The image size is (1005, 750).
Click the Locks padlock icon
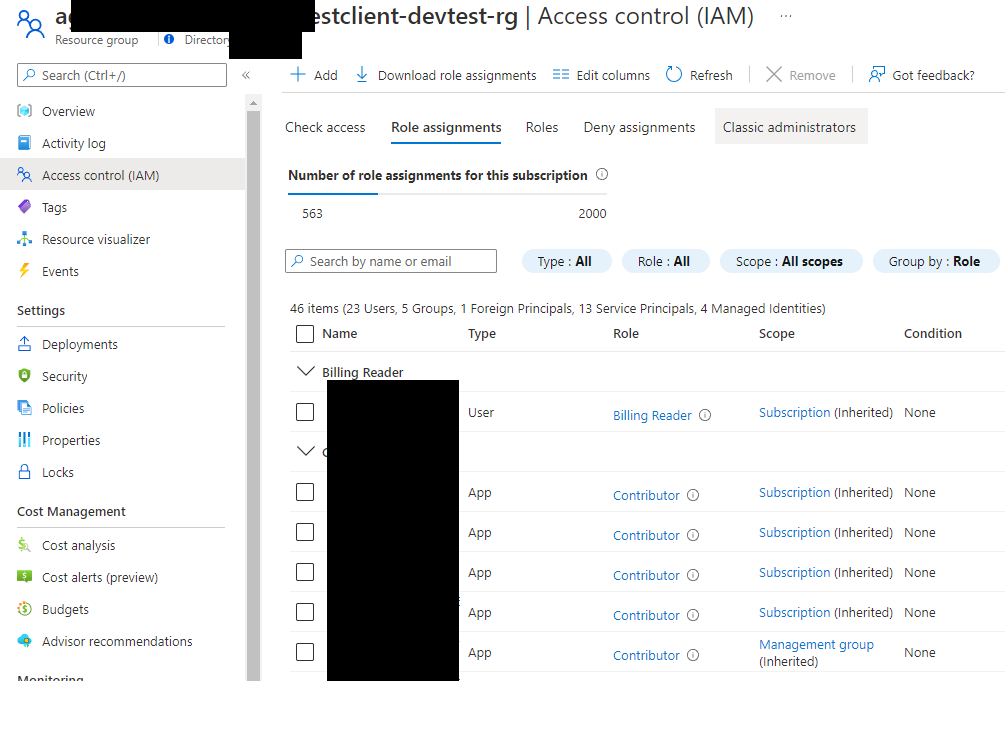24,472
